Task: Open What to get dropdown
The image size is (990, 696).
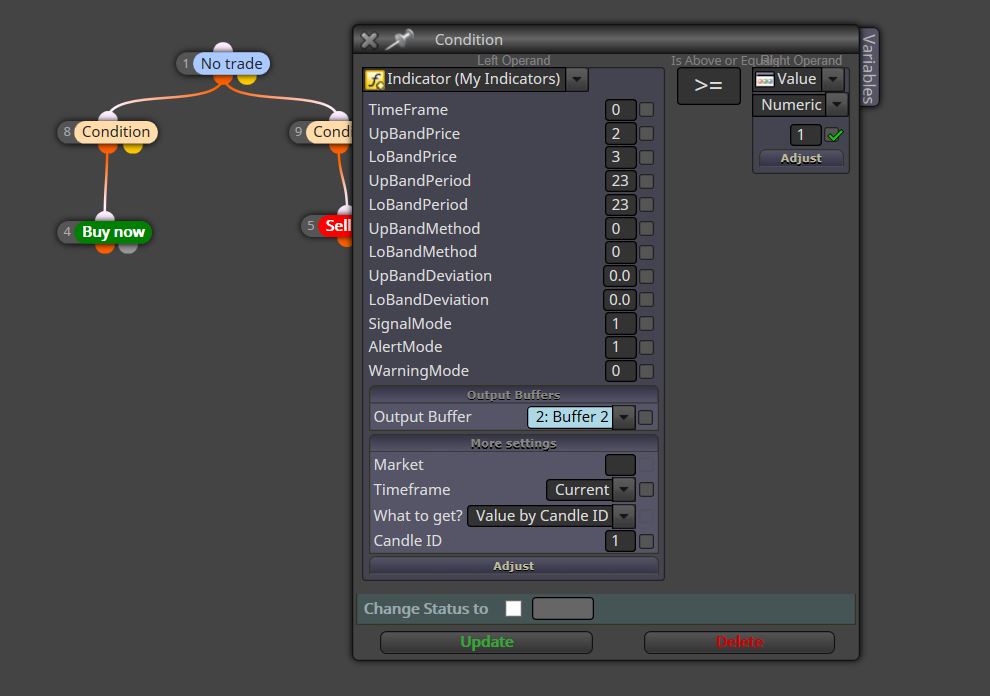Action: (x=624, y=516)
